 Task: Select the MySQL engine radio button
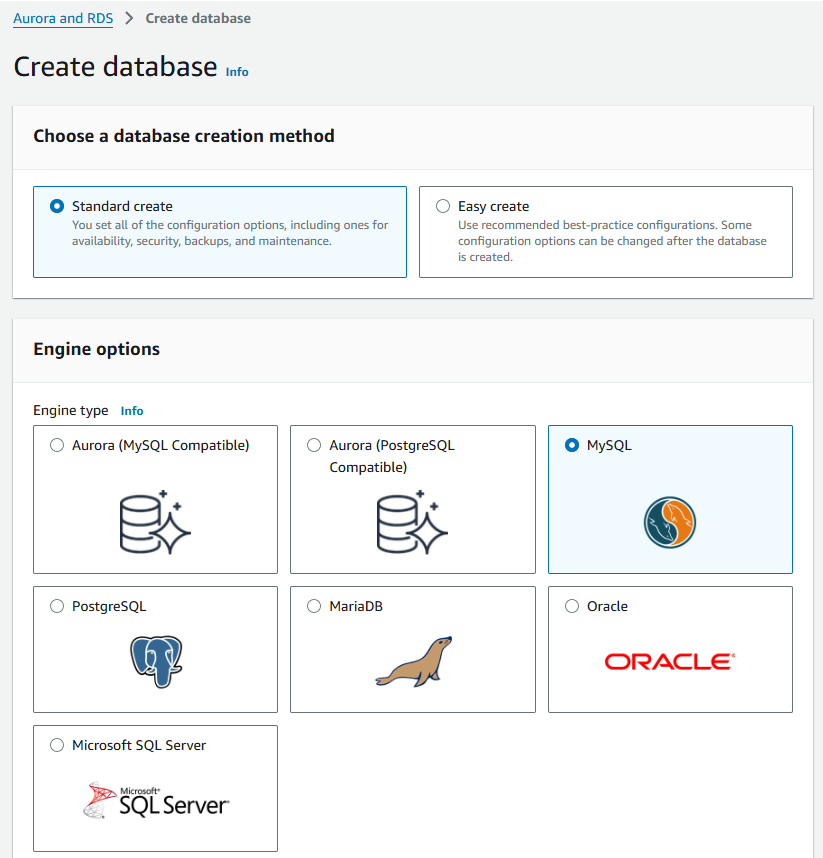click(572, 445)
